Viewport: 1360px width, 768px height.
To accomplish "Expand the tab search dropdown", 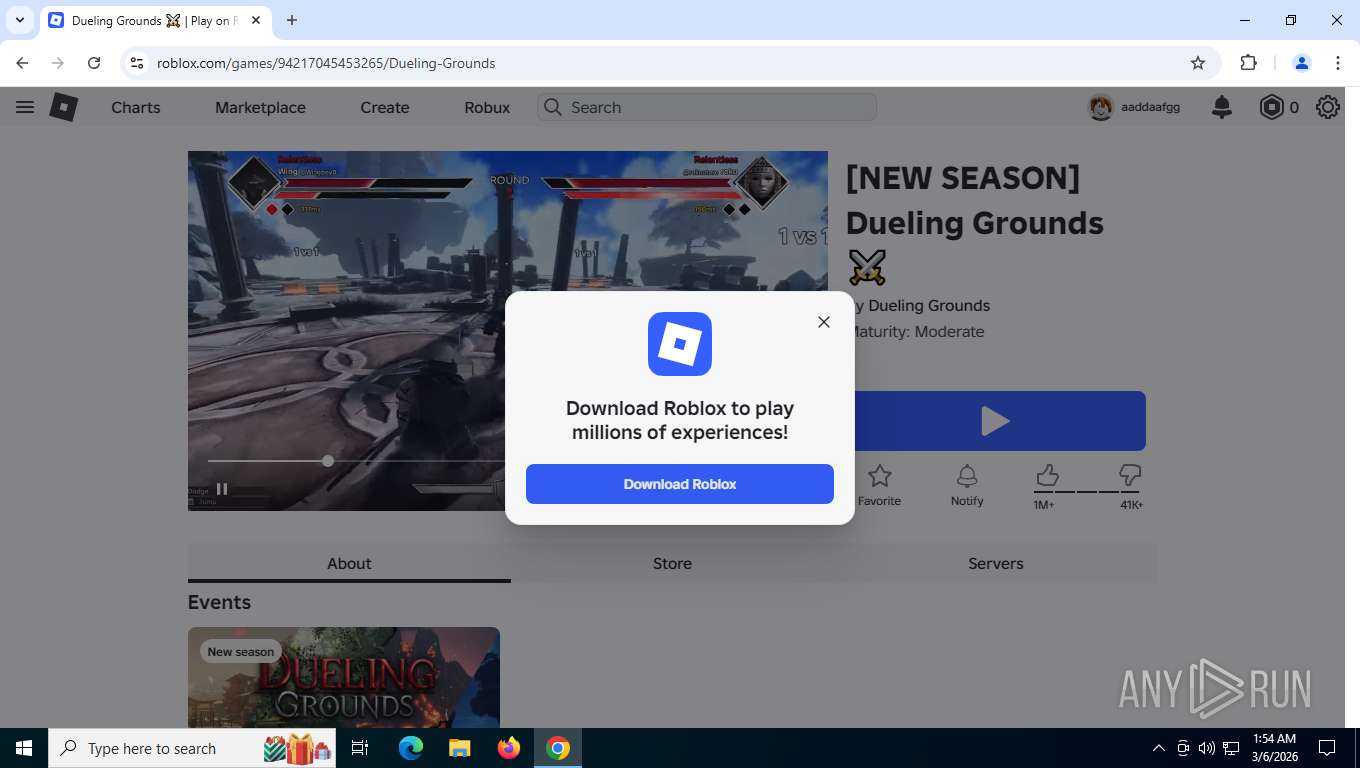I will point(20,20).
